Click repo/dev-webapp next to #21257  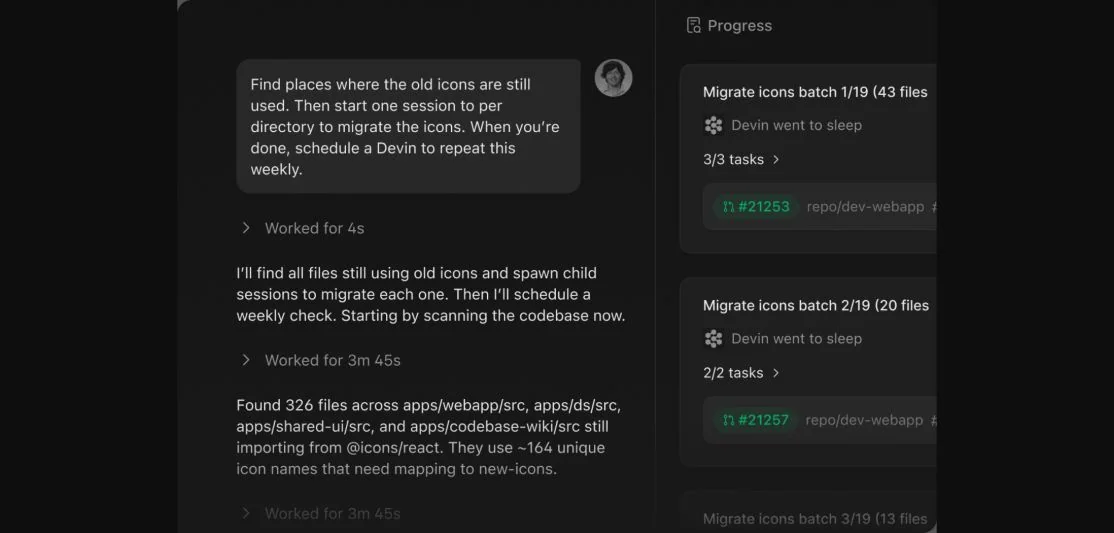click(x=864, y=420)
